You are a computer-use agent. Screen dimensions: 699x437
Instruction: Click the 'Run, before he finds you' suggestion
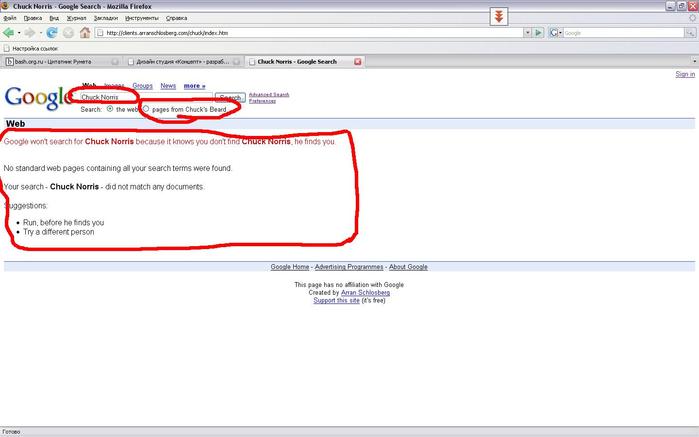tap(64, 222)
